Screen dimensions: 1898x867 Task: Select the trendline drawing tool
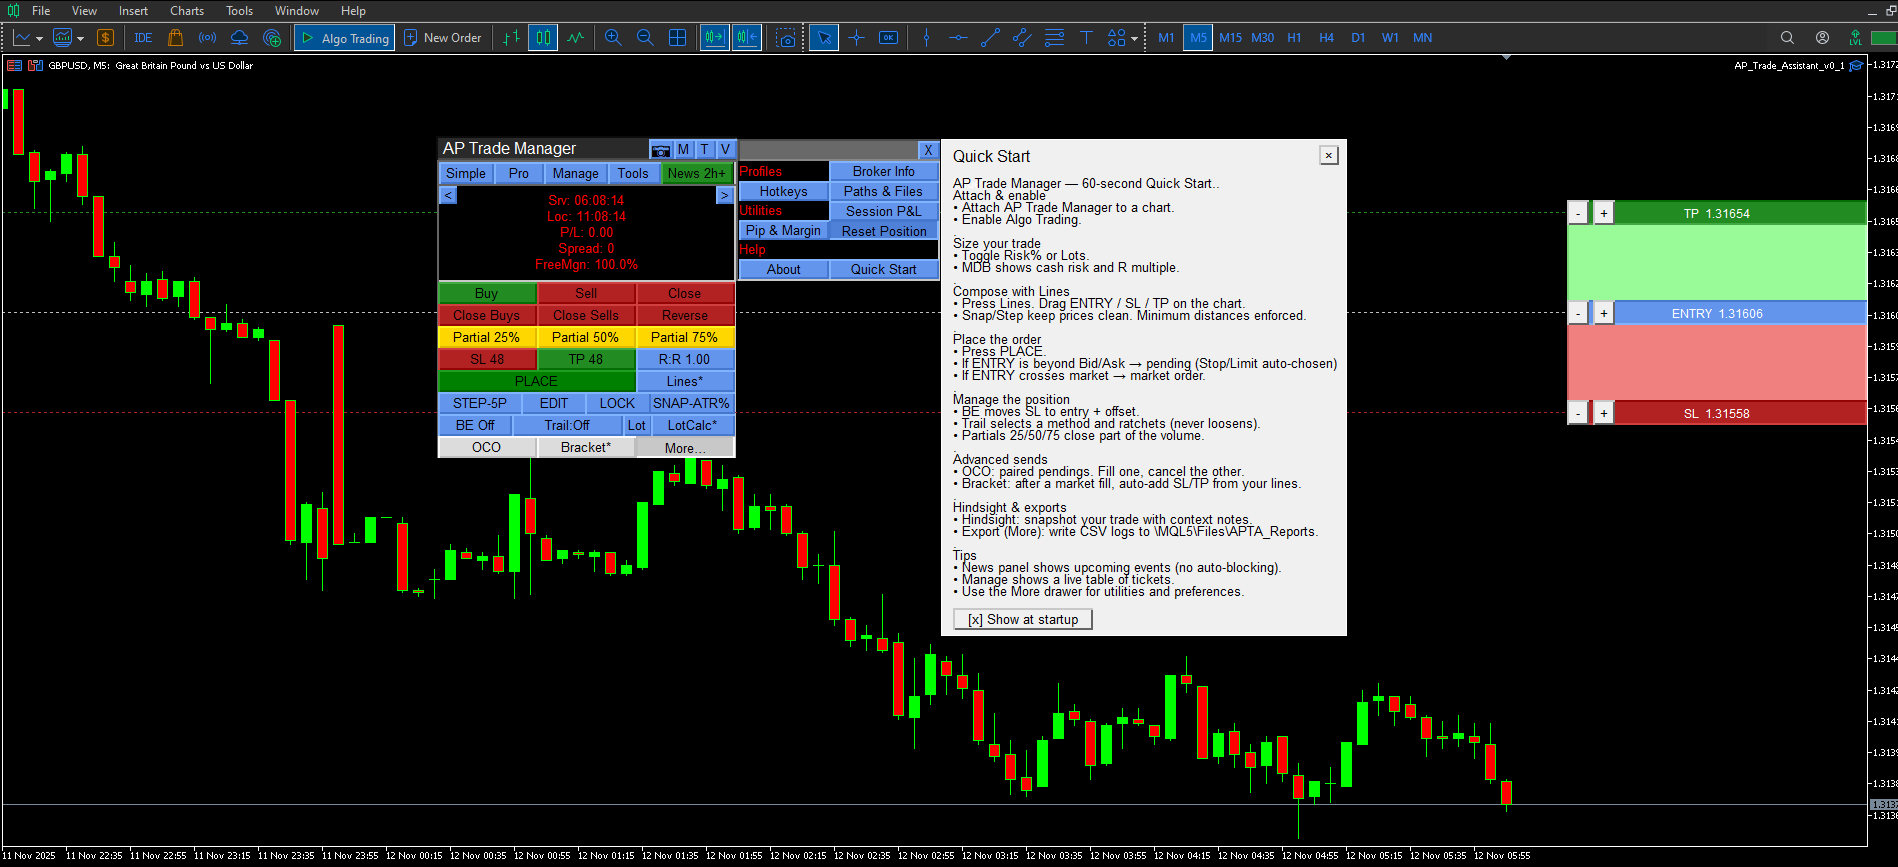[x=990, y=38]
